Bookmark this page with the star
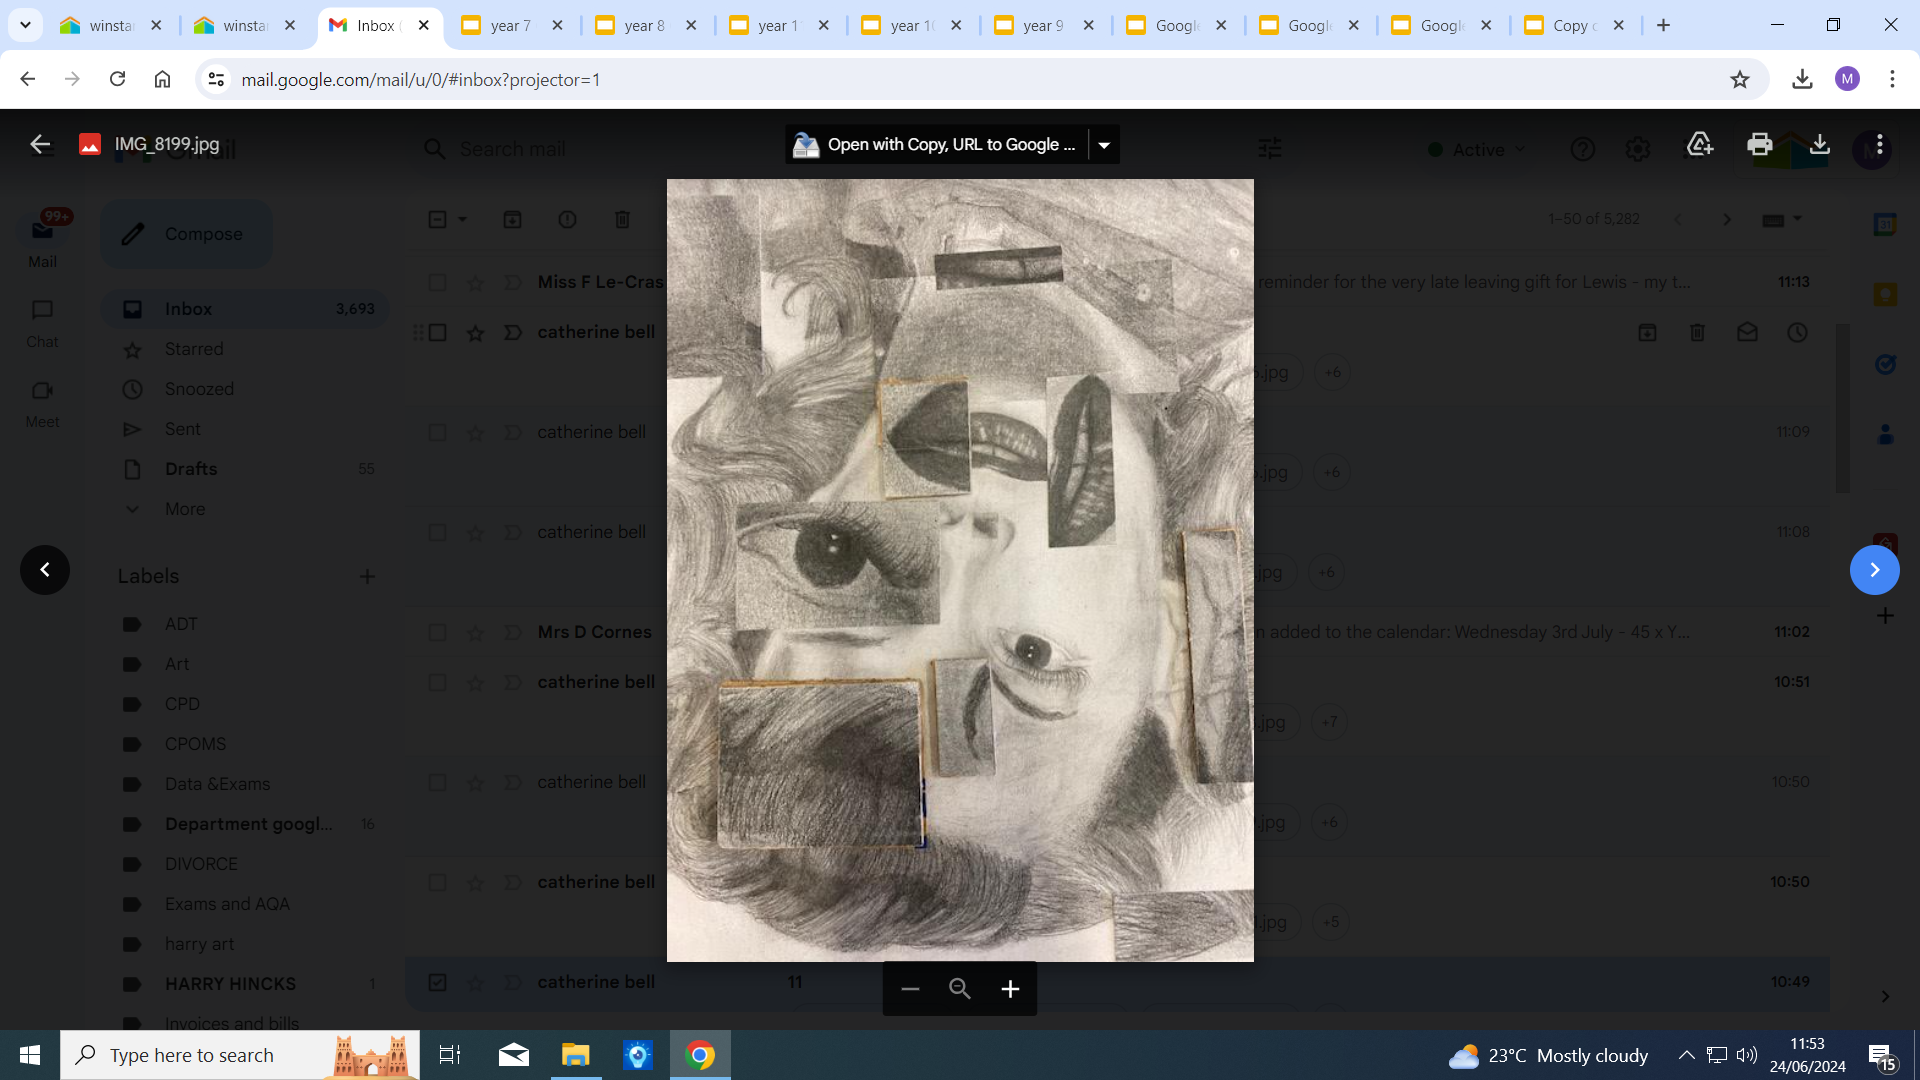 (1740, 79)
